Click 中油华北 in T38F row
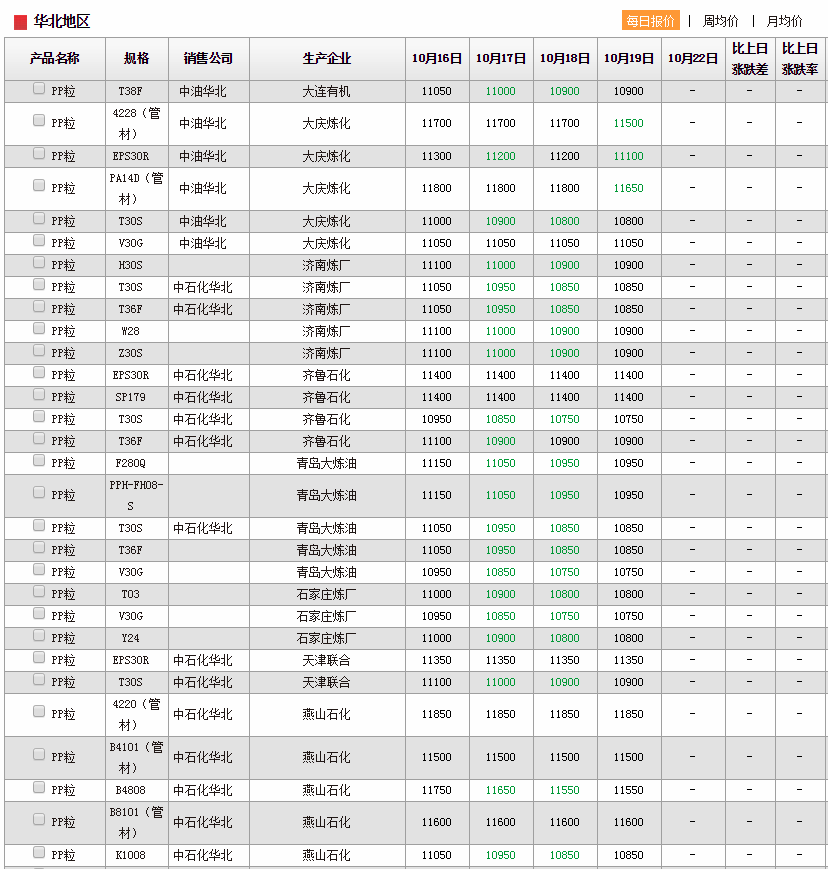Screen dimensions: 828x869 point(203,91)
